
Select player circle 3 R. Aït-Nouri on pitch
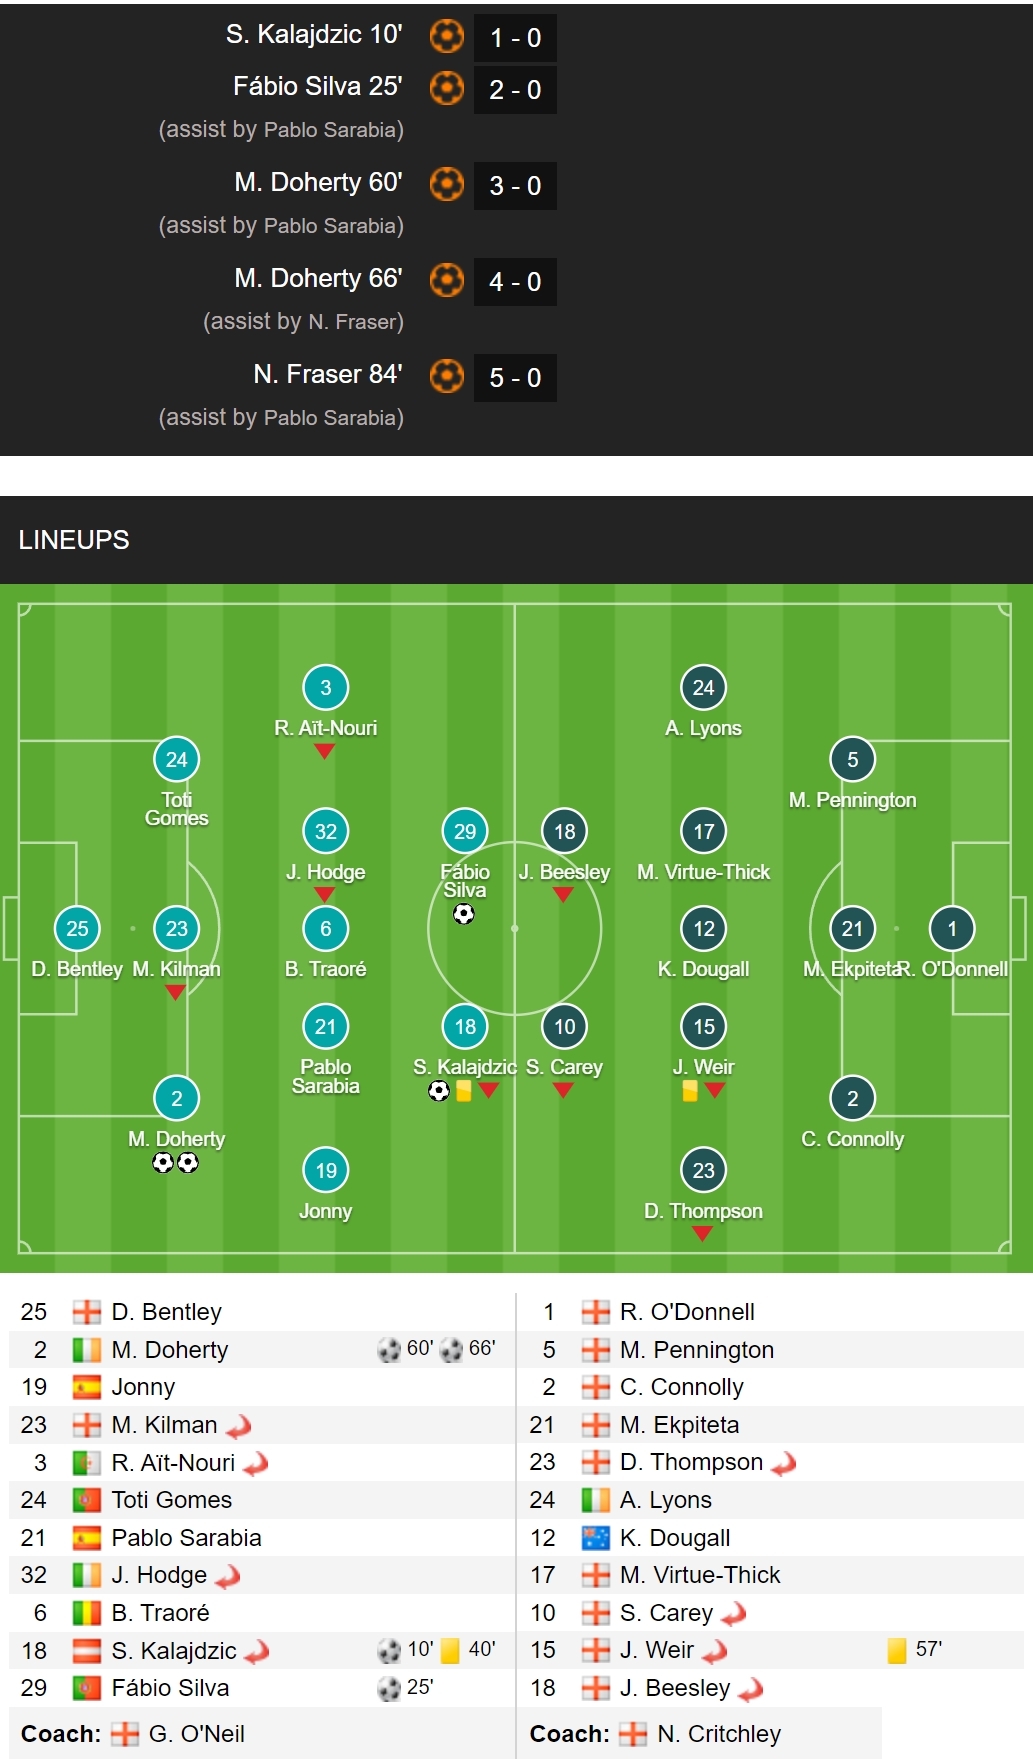coord(325,687)
